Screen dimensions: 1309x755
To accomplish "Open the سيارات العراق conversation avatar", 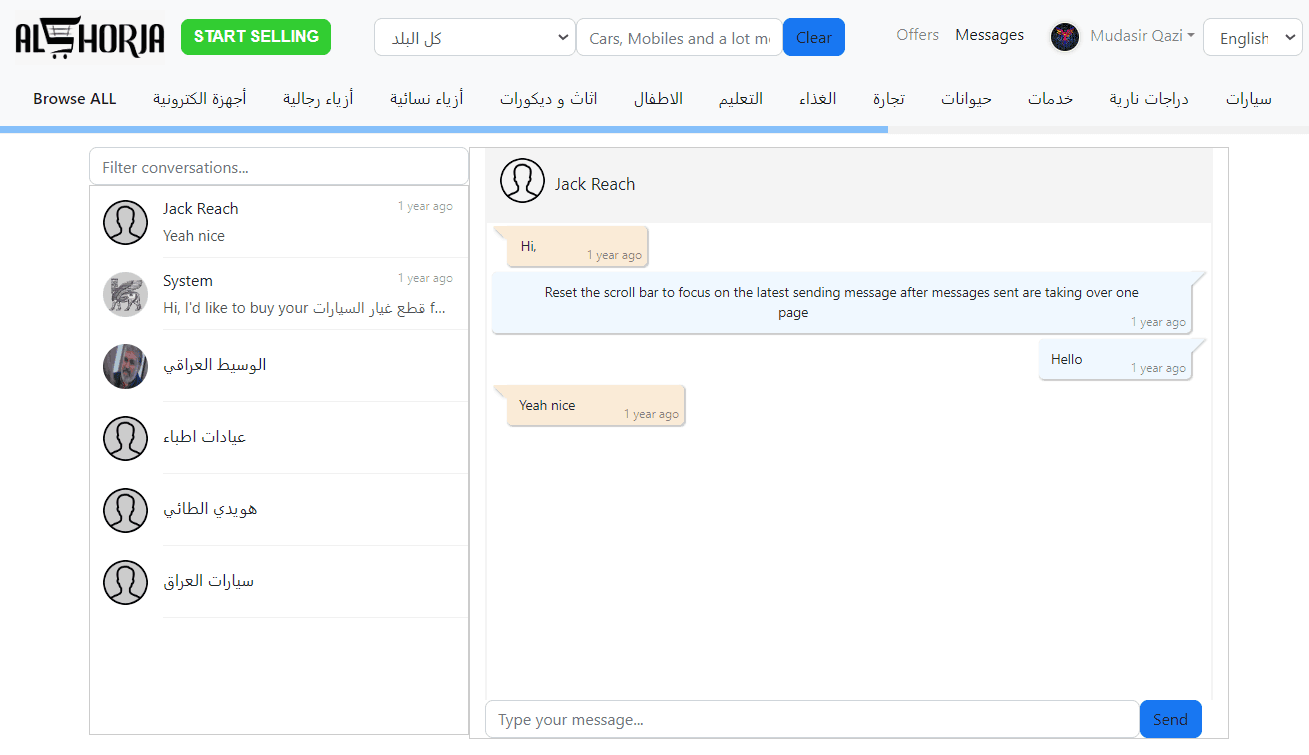I will coord(126,582).
